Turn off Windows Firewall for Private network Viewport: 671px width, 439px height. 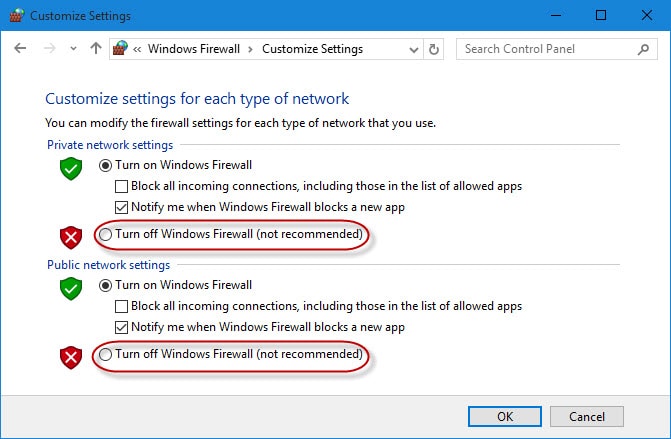point(106,234)
